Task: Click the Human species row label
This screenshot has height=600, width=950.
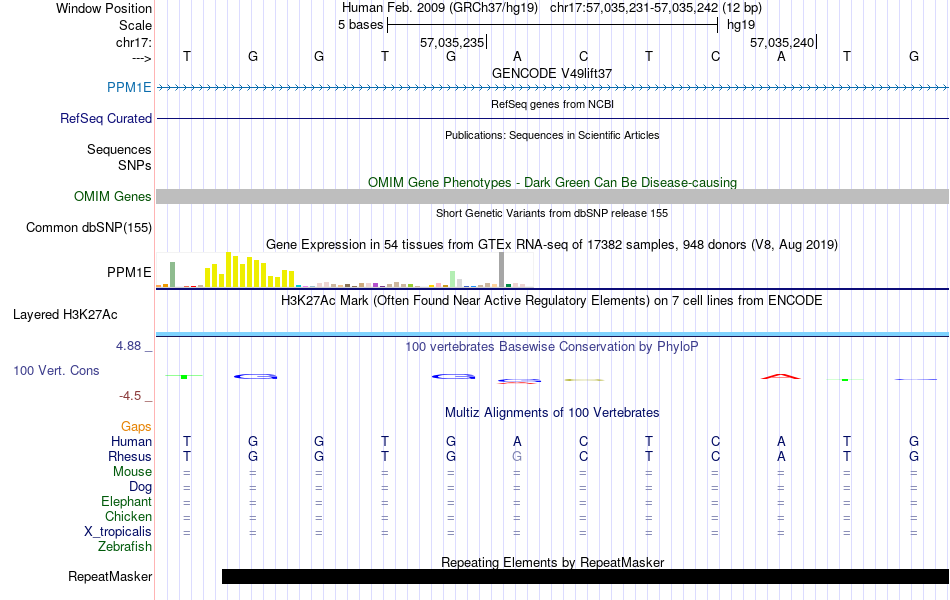Action: 131,441
